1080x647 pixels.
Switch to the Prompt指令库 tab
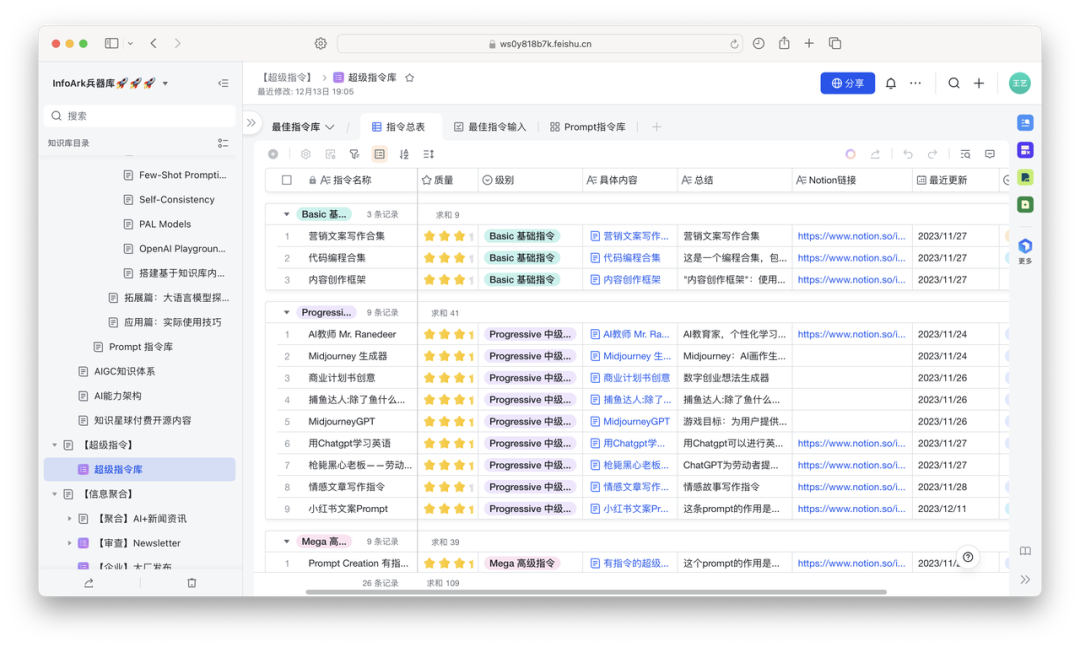click(x=587, y=127)
